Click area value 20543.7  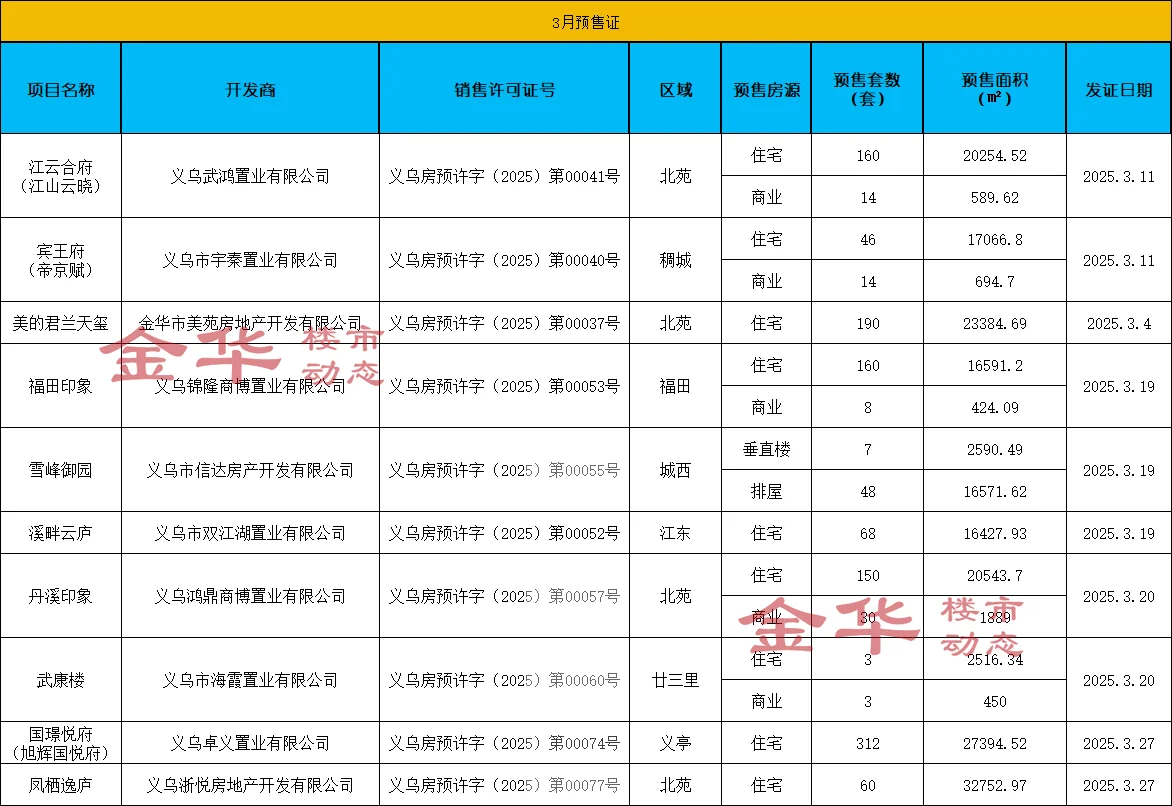[995, 575]
